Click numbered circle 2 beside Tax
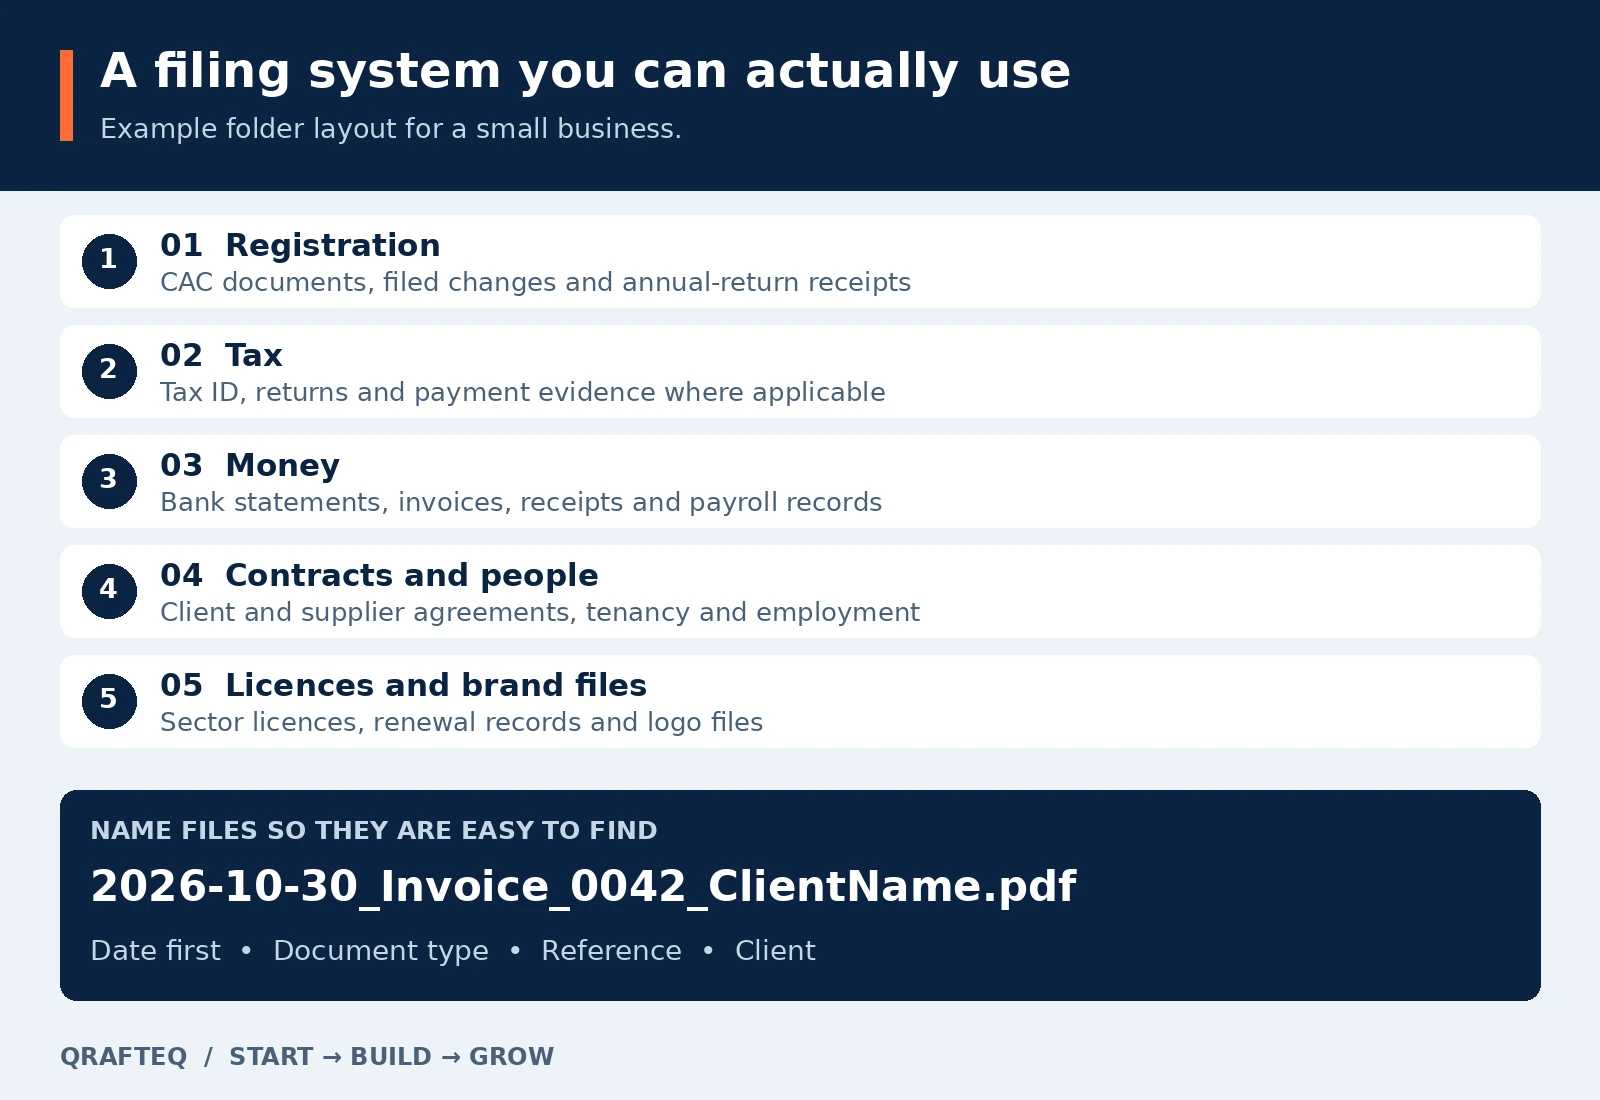This screenshot has height=1100, width=1600. click(109, 371)
